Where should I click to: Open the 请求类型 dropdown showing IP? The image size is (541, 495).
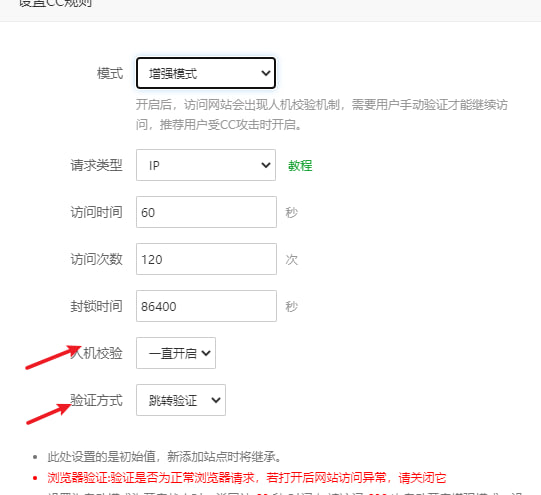(206, 165)
